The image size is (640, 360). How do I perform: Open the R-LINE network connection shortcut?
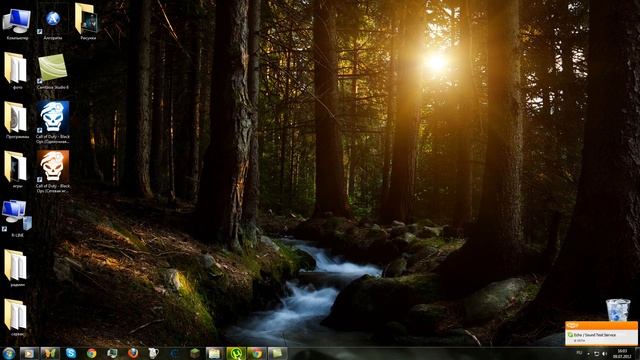(17, 218)
